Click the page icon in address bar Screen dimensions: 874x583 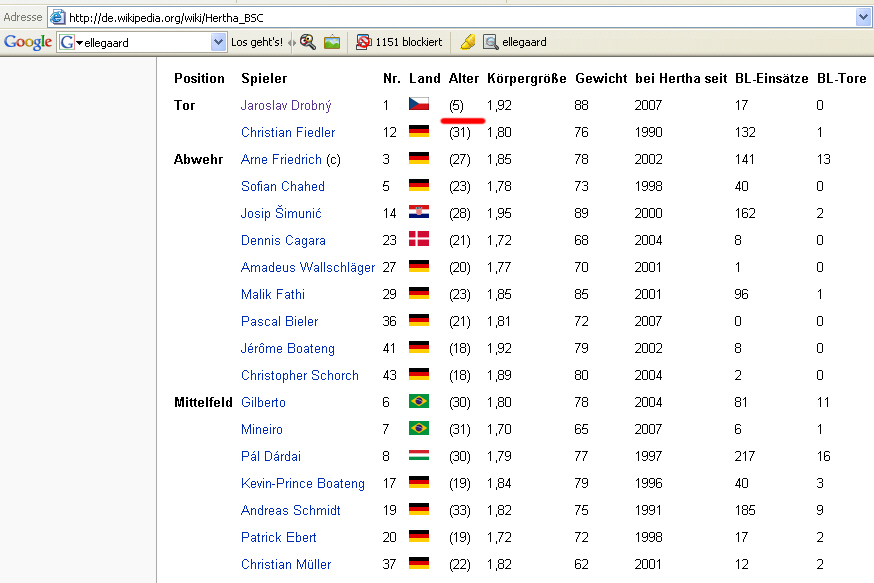coord(57,18)
